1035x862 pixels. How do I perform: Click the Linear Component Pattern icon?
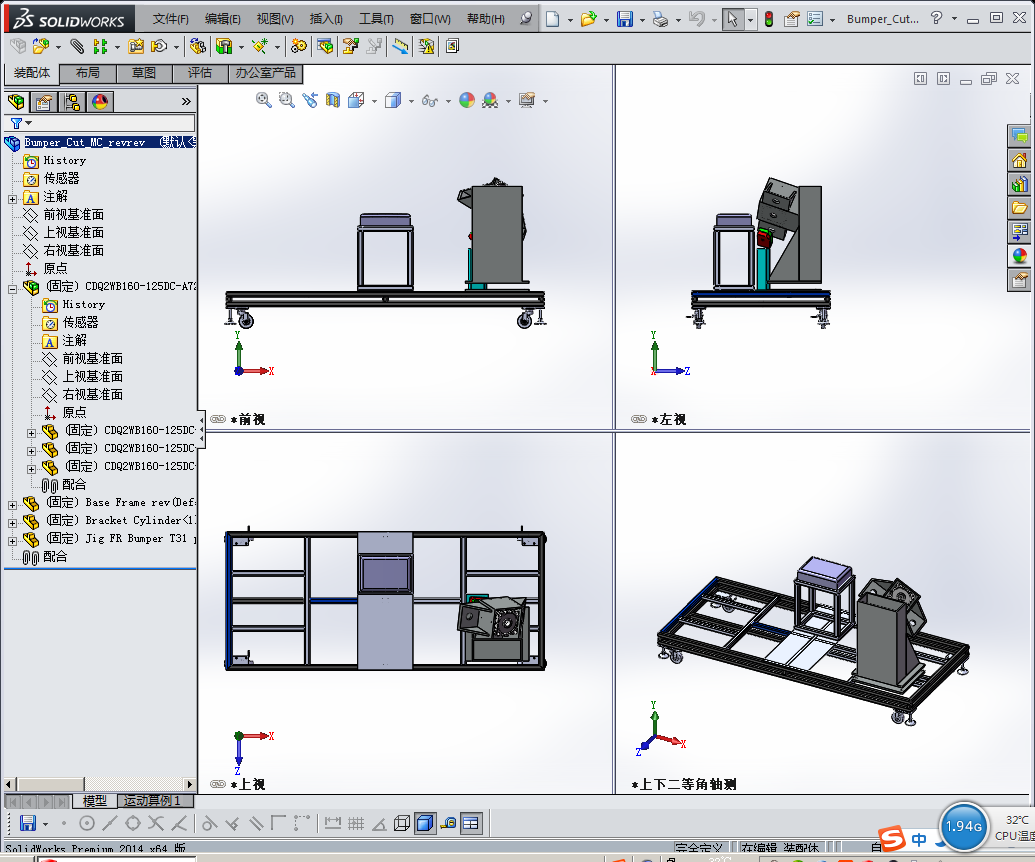tap(100, 46)
